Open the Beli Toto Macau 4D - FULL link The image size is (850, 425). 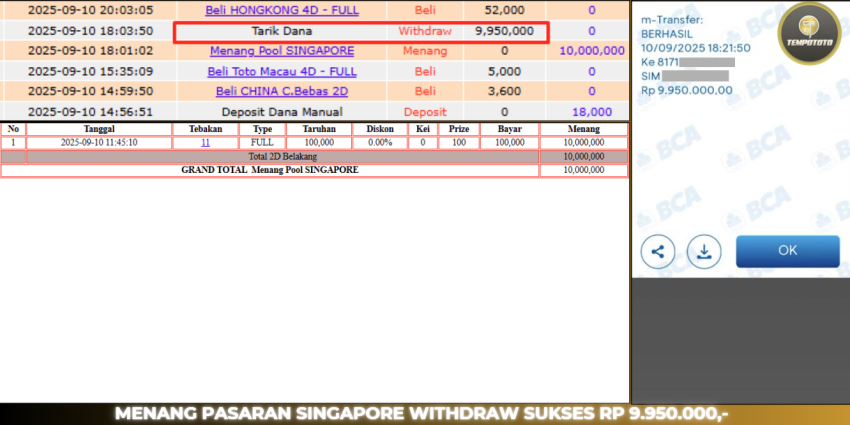[x=282, y=72]
